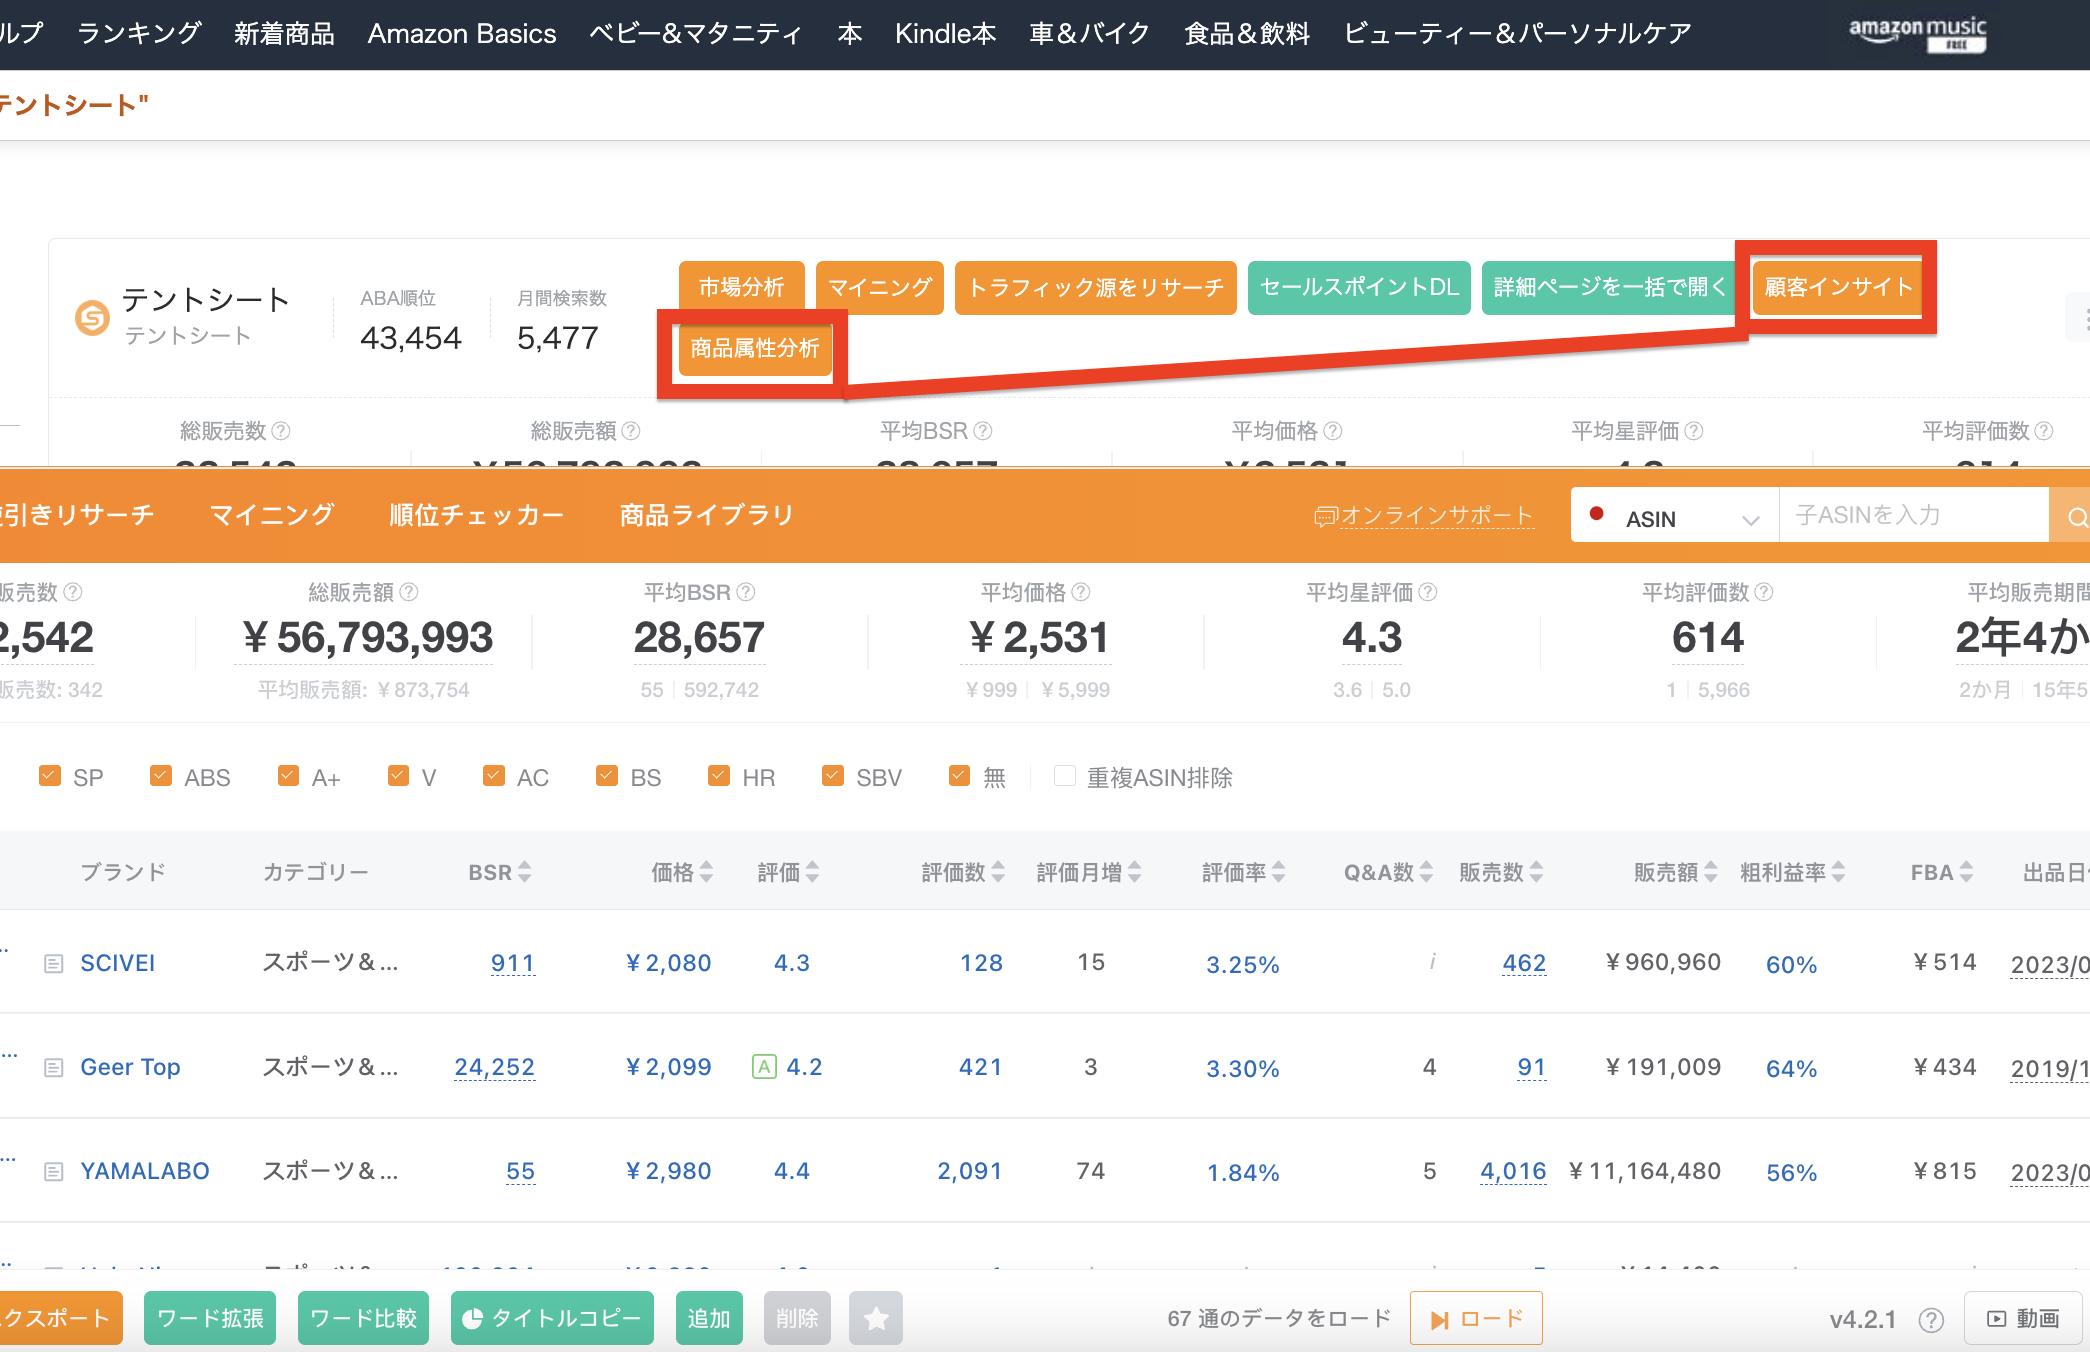
Task: Open Kindle本 navigation item
Action: coord(946,34)
